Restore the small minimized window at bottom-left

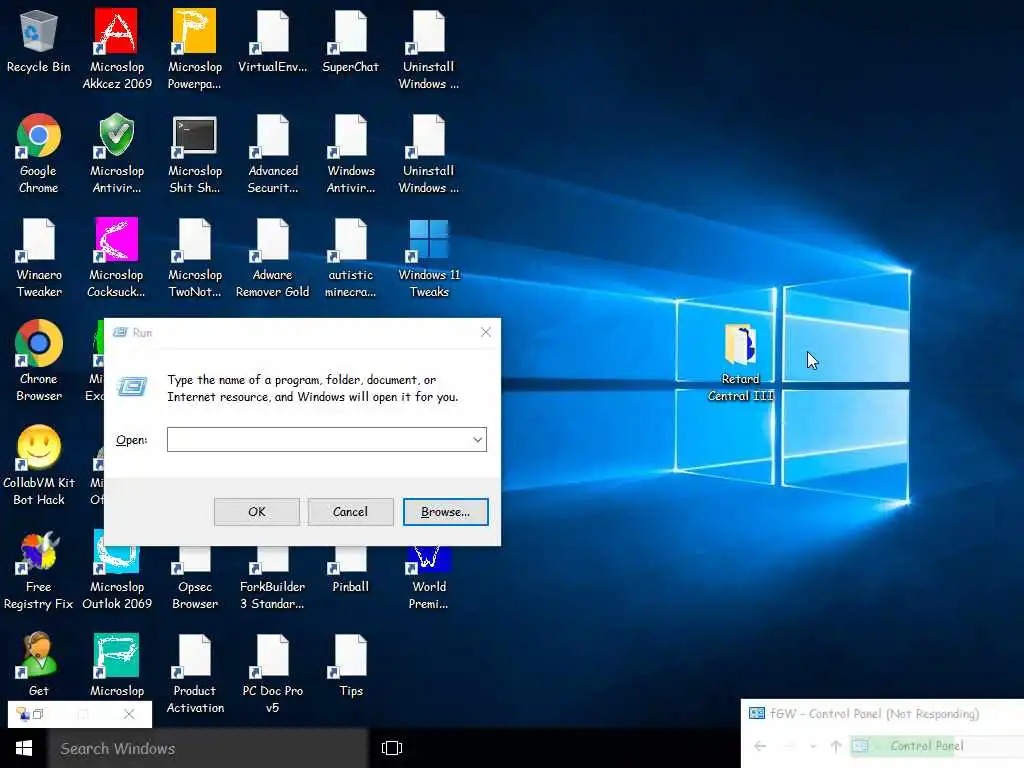[x=39, y=714]
